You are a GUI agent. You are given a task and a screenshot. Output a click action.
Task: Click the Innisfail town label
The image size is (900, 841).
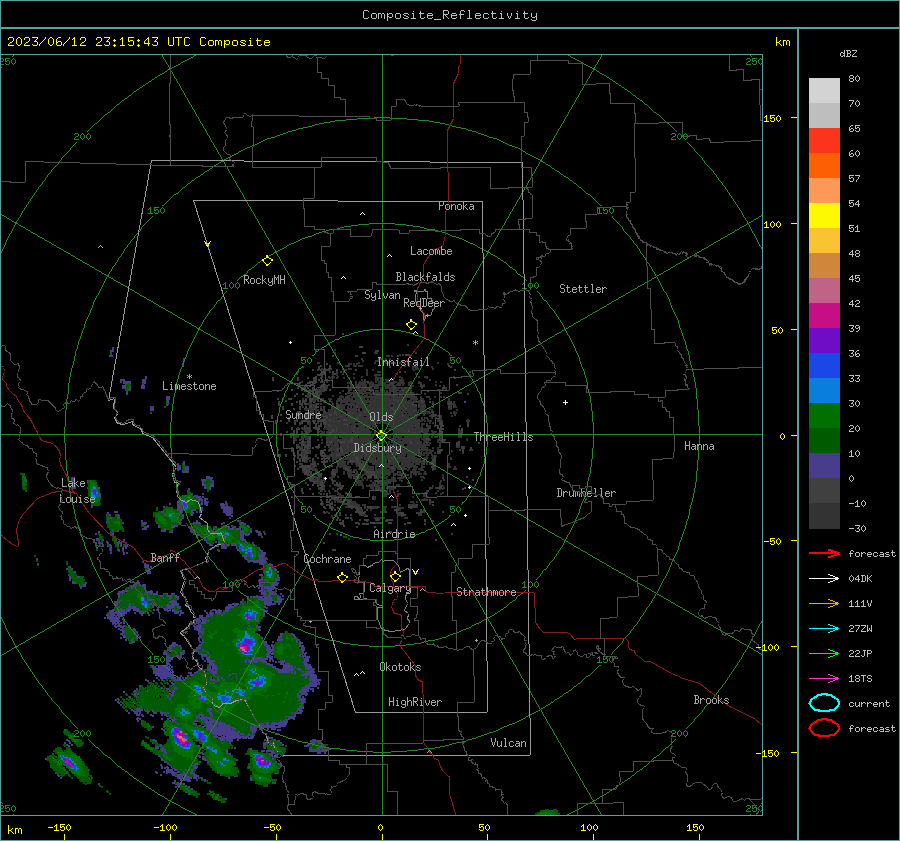click(x=403, y=362)
